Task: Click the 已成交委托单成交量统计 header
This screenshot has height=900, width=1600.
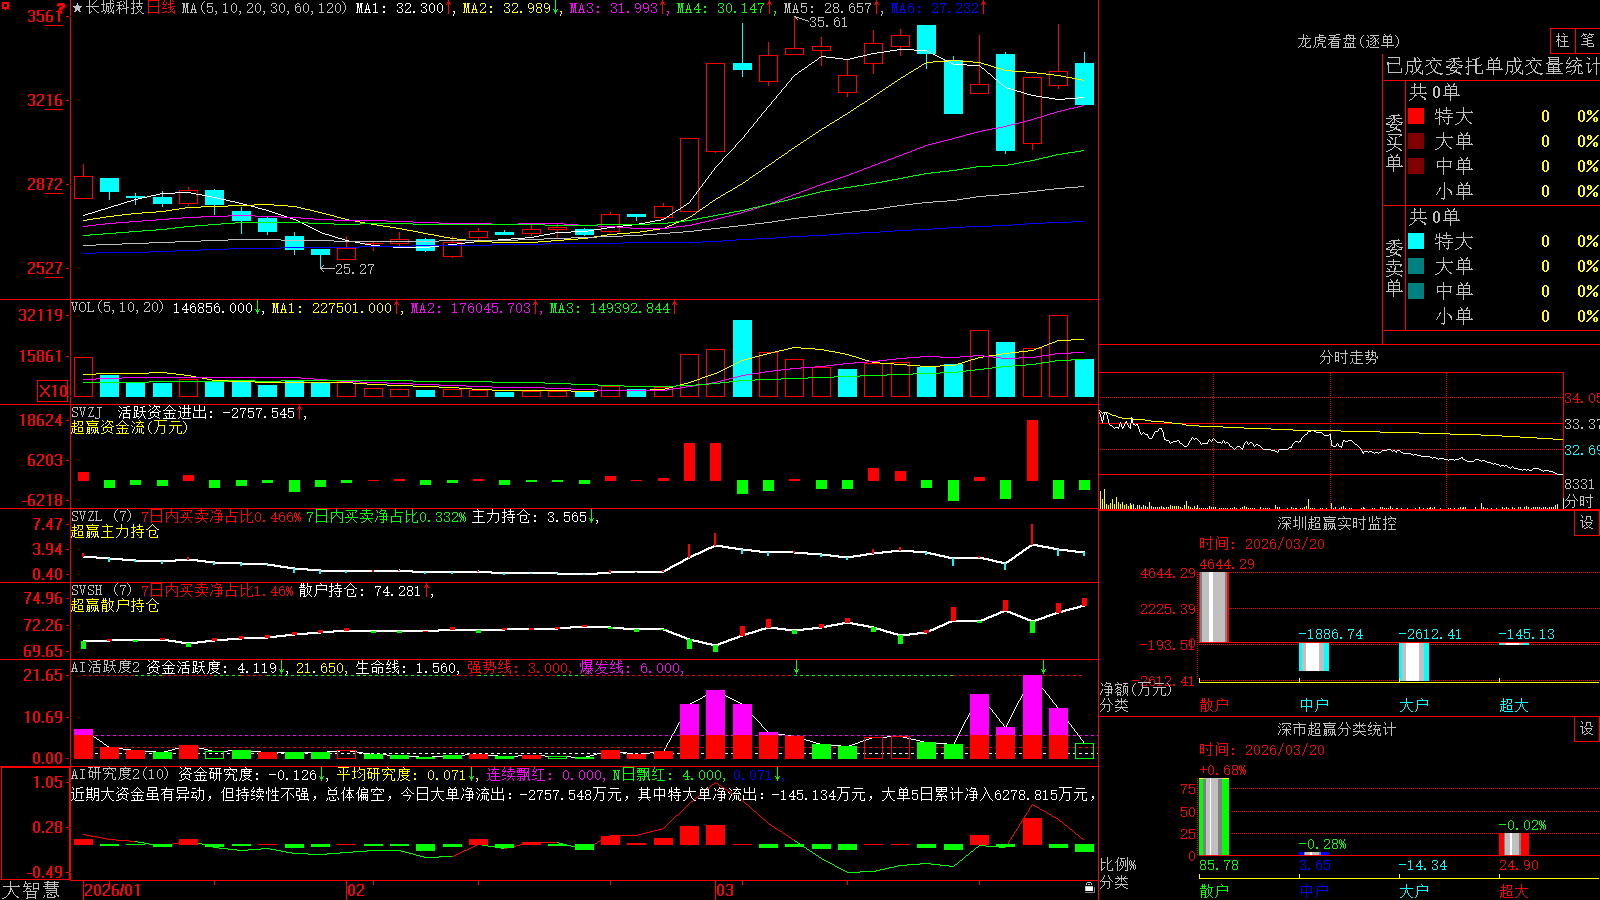Action: pos(1492,66)
